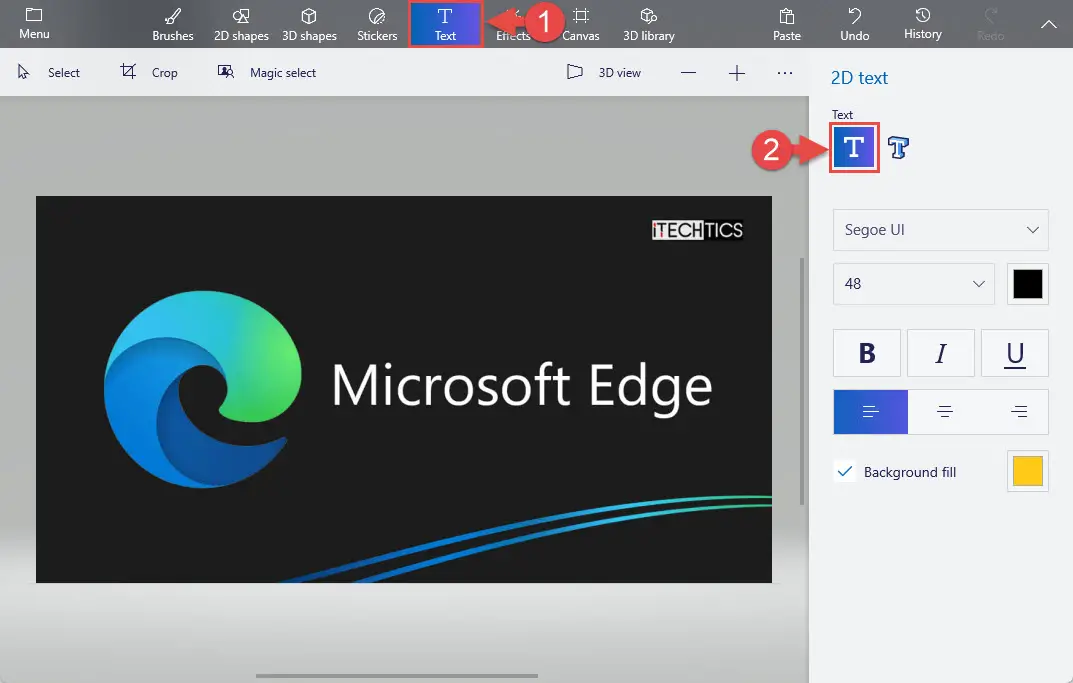1073x683 pixels.
Task: Open the Stickers tab
Action: coord(377,25)
